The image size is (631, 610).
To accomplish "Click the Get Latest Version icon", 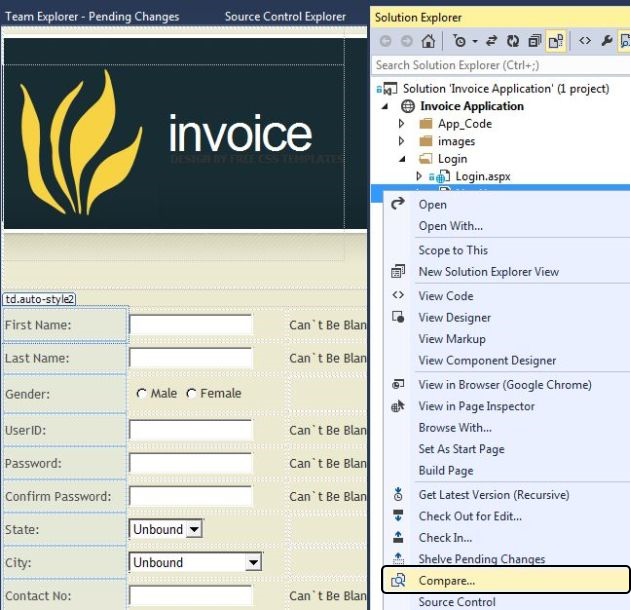I will pos(398,494).
